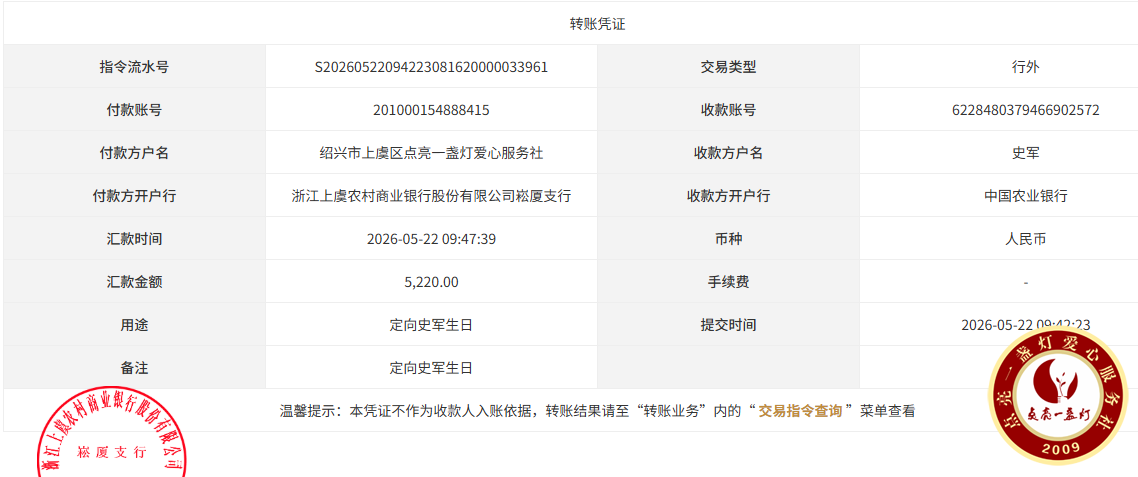Screen dimensions: 1138x477
Task: Click the 交易指令查询 link
Action: [x=800, y=411]
